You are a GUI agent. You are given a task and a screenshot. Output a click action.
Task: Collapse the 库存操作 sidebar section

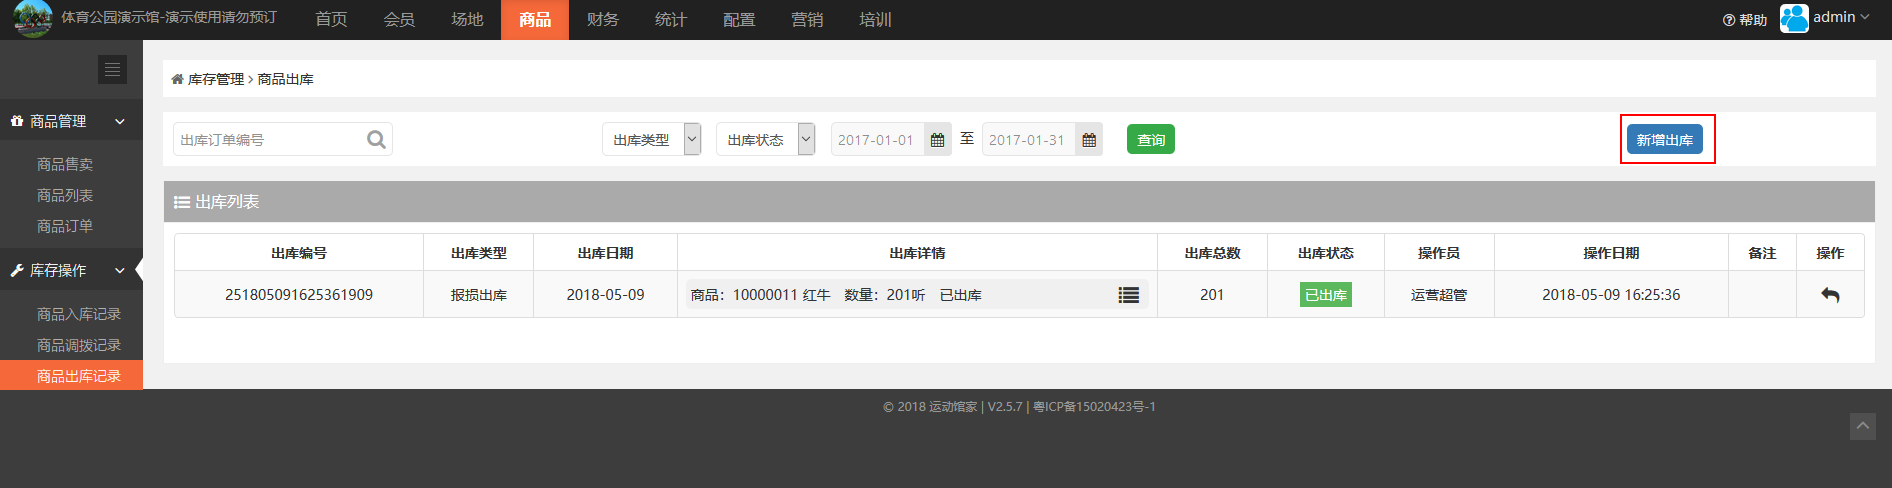point(71,270)
